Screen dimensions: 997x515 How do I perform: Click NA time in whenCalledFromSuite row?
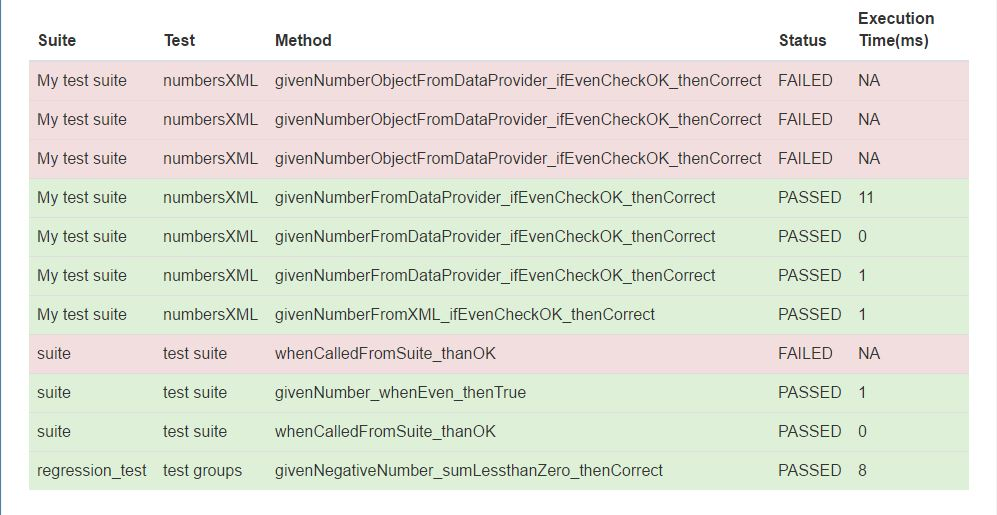click(869, 354)
